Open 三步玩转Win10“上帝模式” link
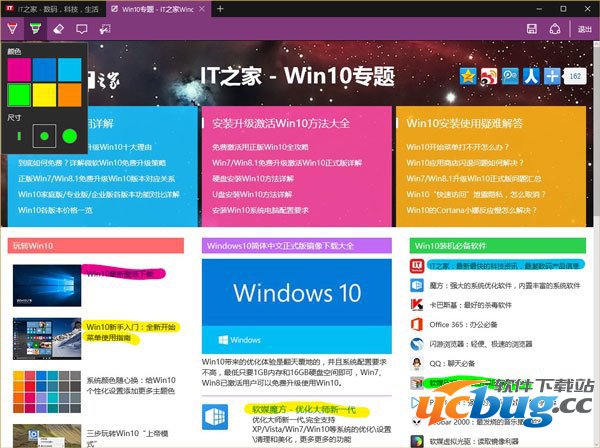 coord(128,438)
